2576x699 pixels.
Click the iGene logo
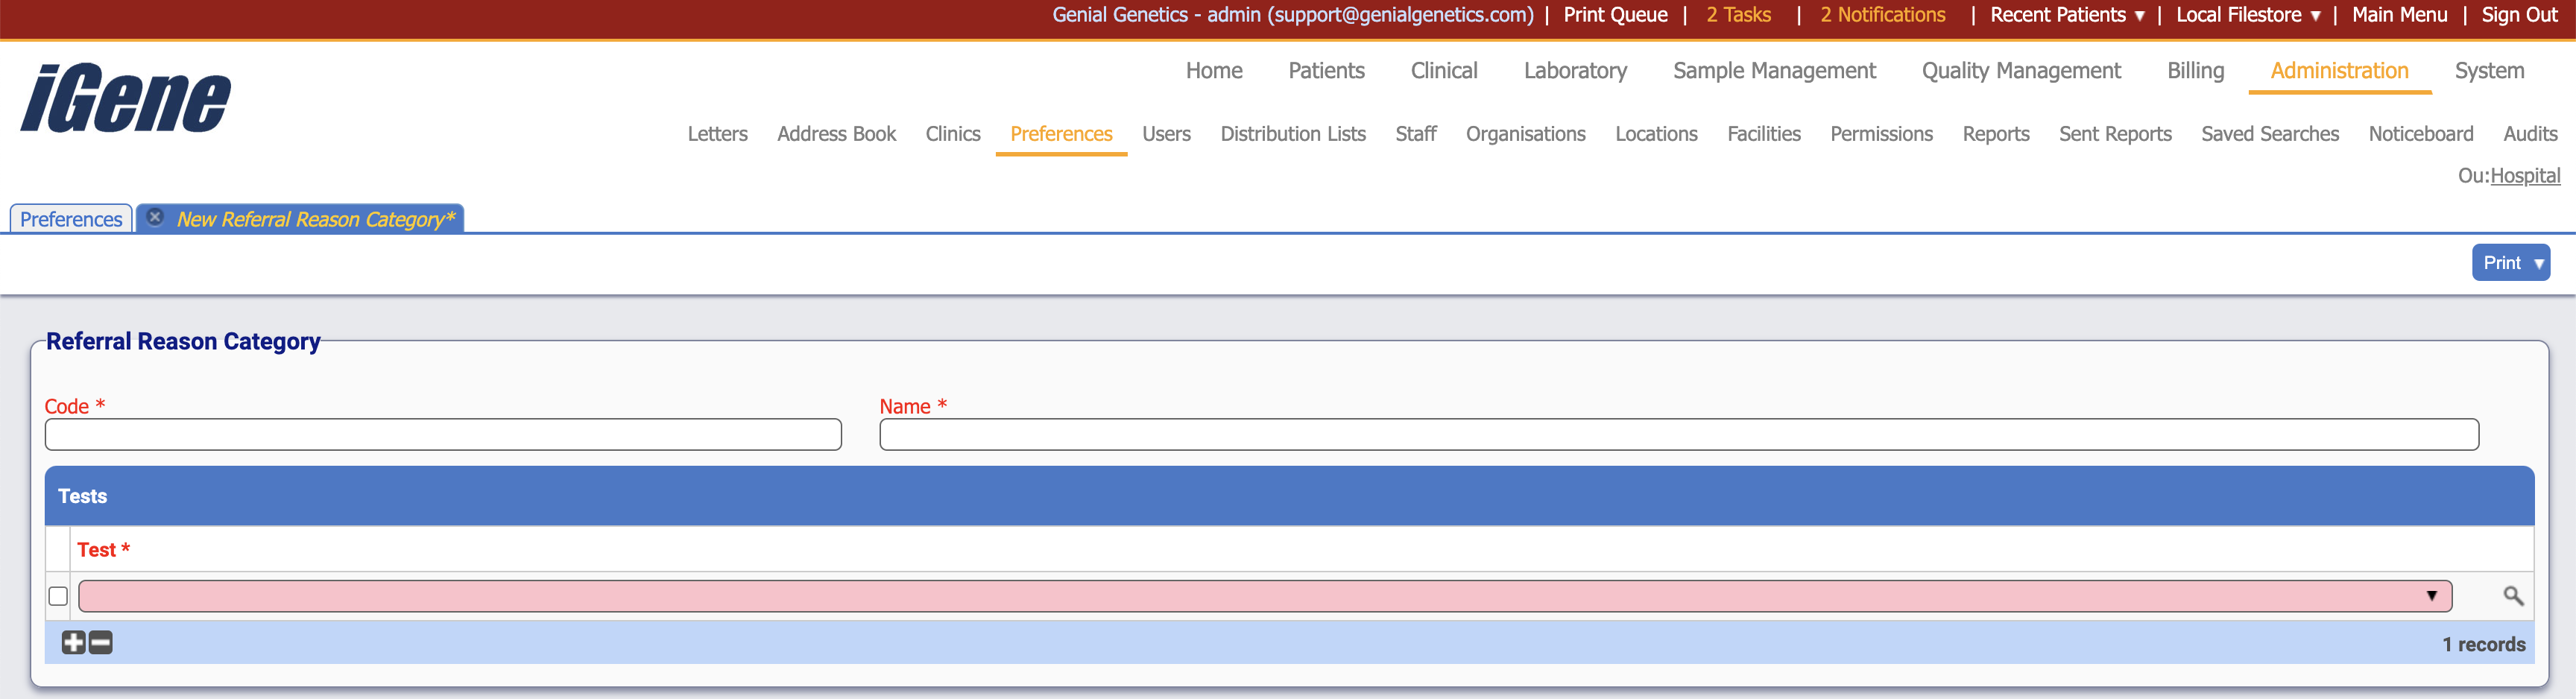click(x=124, y=97)
